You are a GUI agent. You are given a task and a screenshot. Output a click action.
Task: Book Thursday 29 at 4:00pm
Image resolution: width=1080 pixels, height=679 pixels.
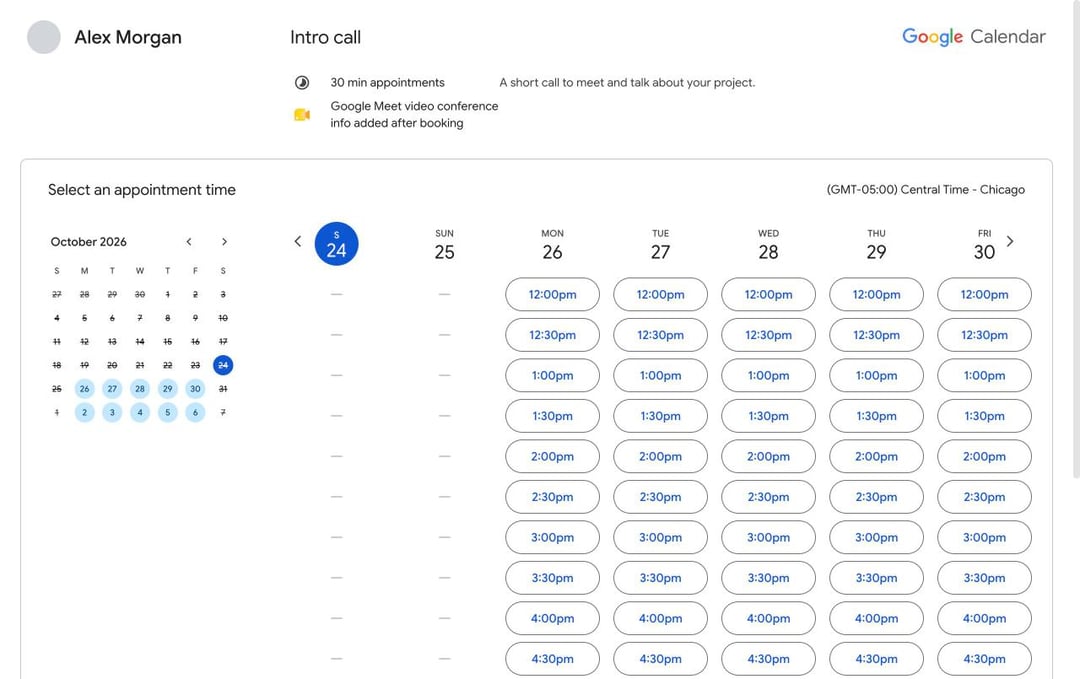[876, 618]
